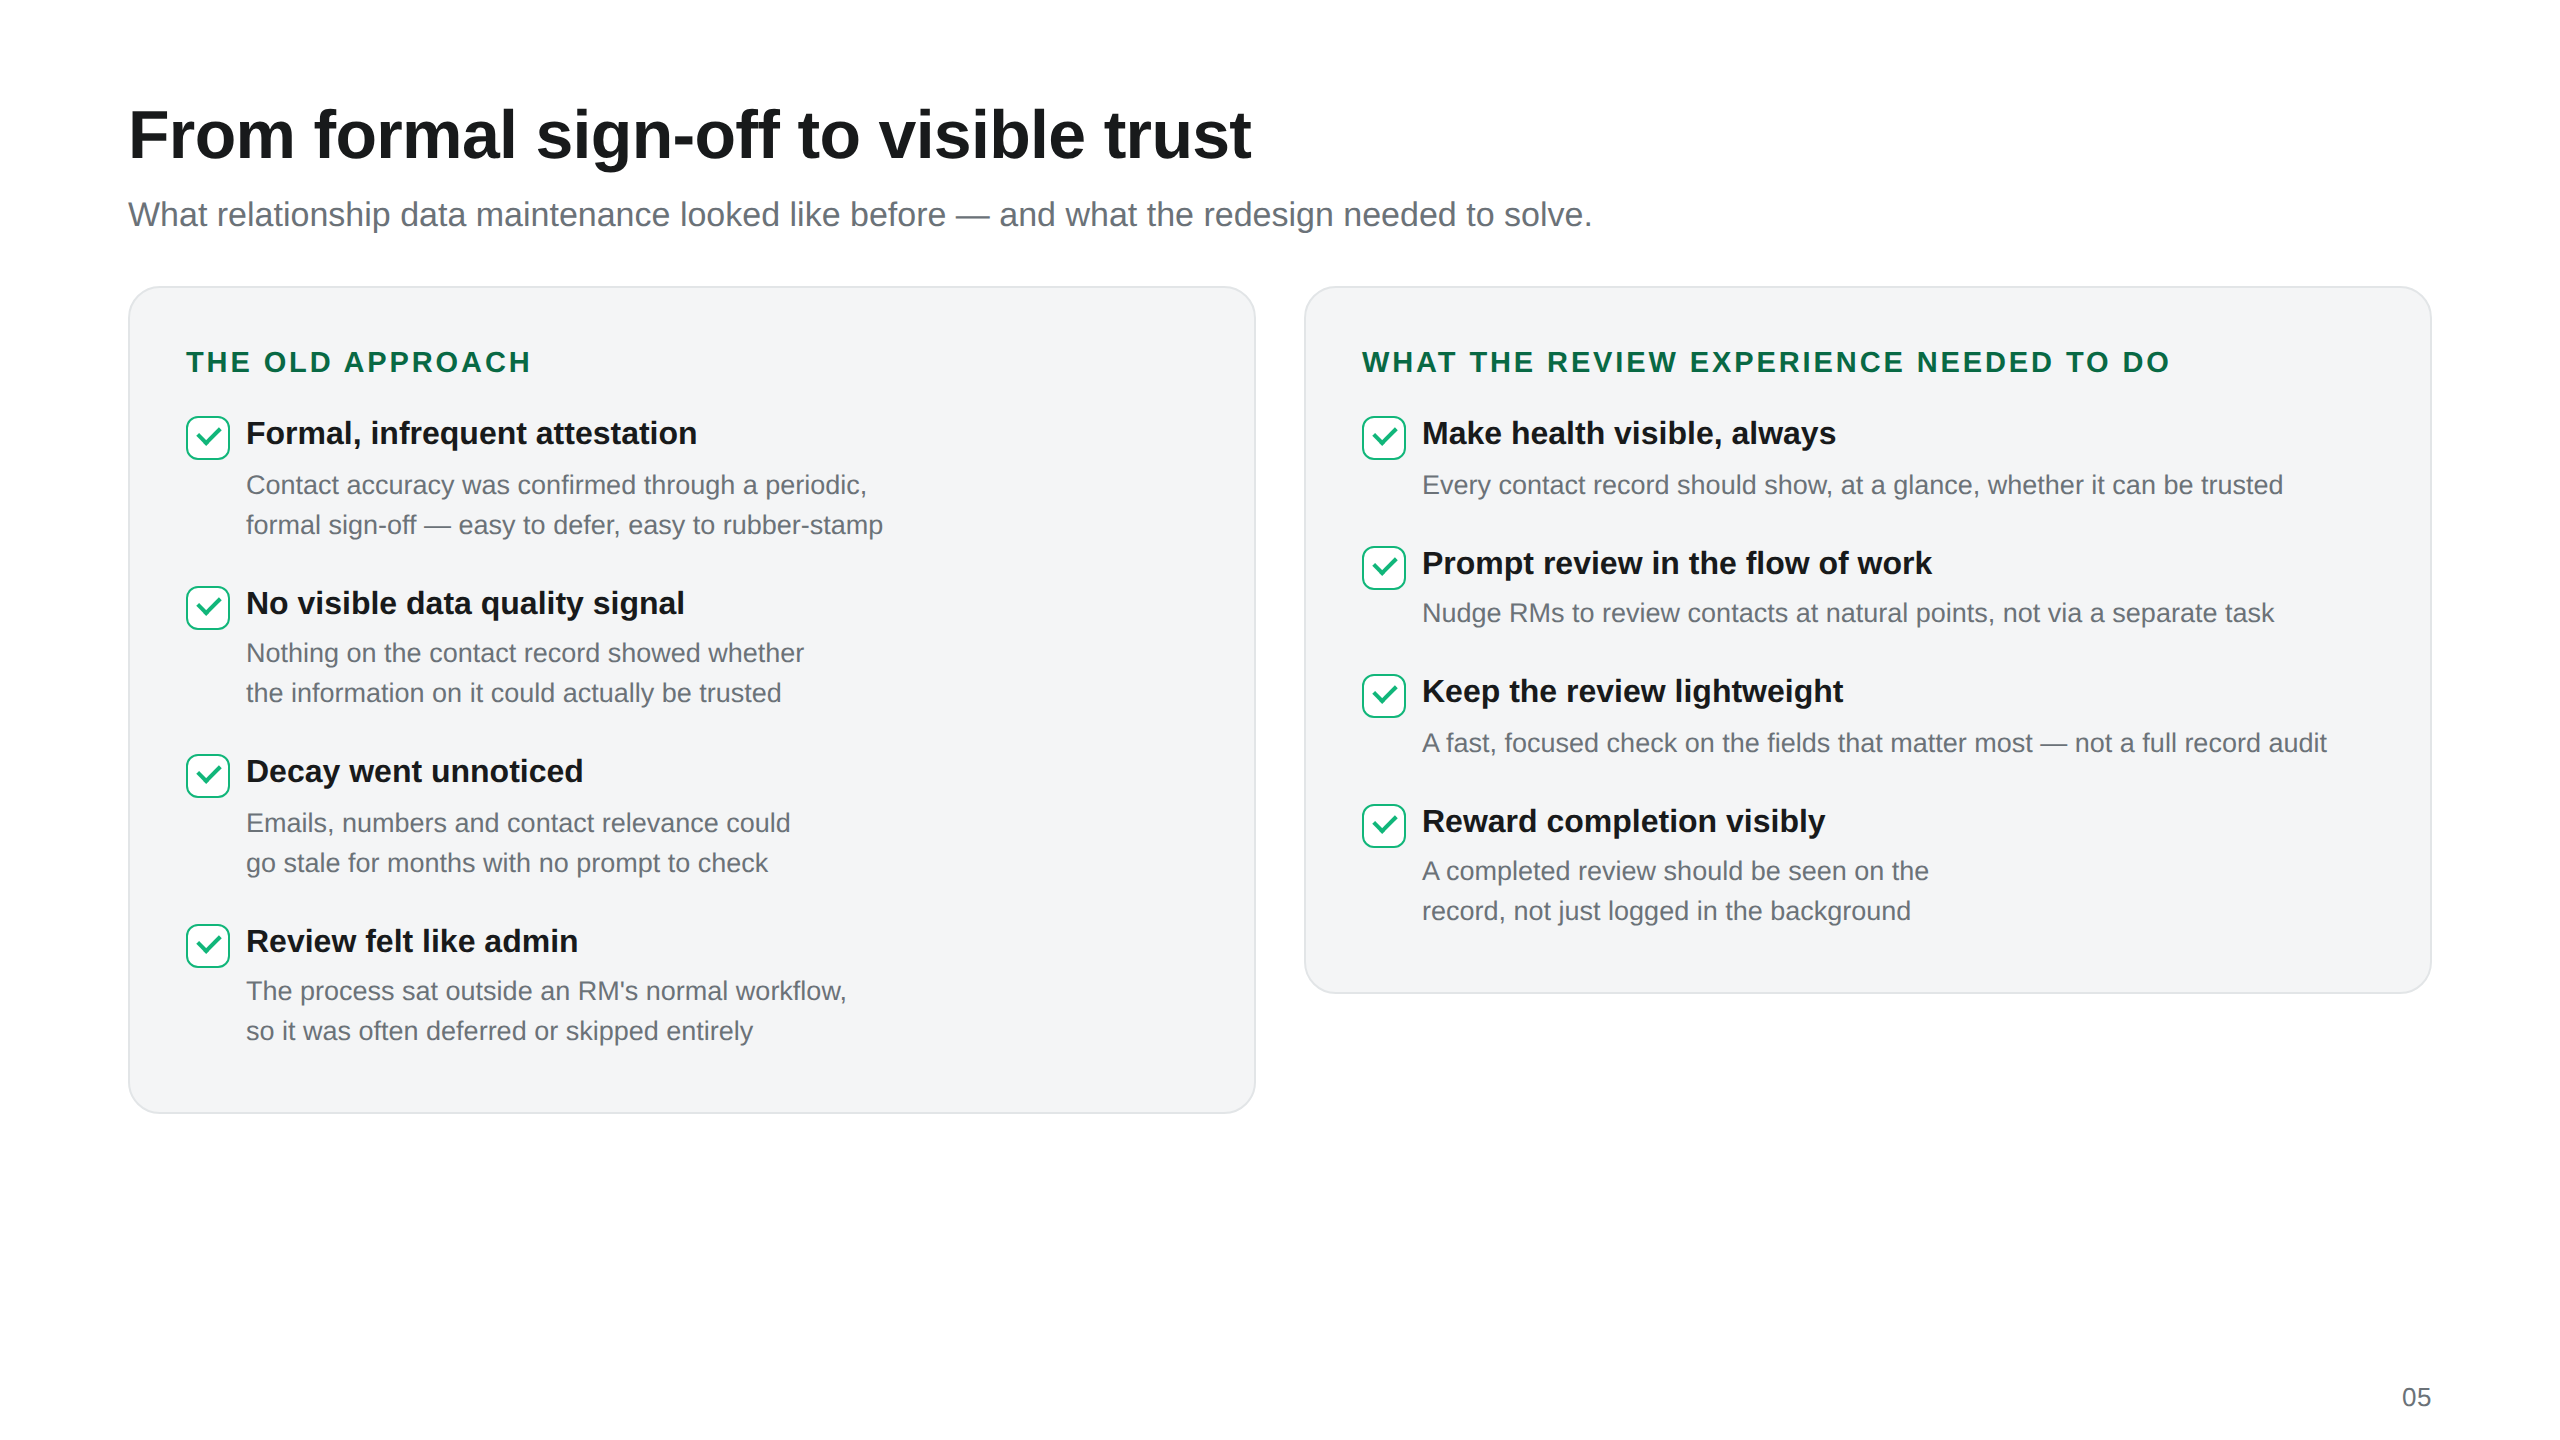The image size is (2560, 1440).
Task: Select the Review felt like admin heading
Action: pyautogui.click(x=412, y=942)
